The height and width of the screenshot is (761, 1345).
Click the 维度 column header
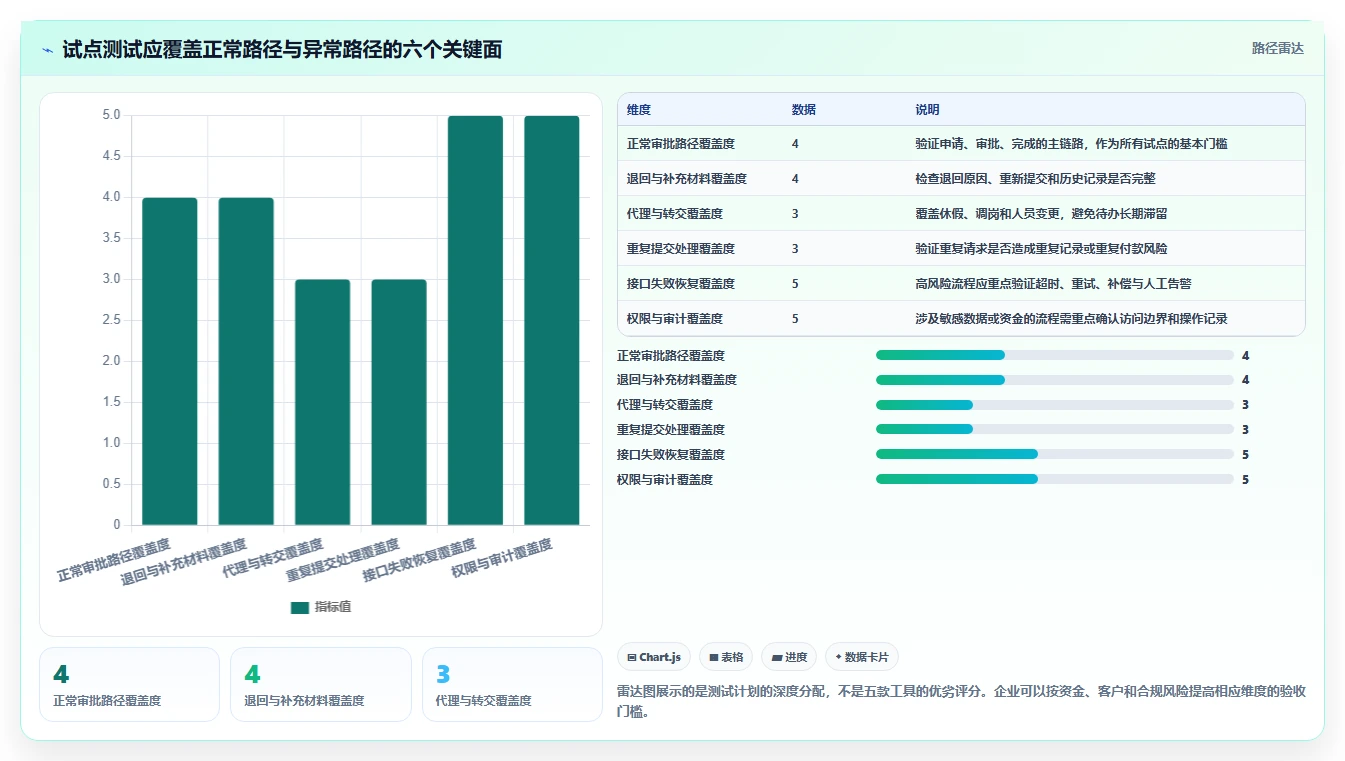click(639, 109)
